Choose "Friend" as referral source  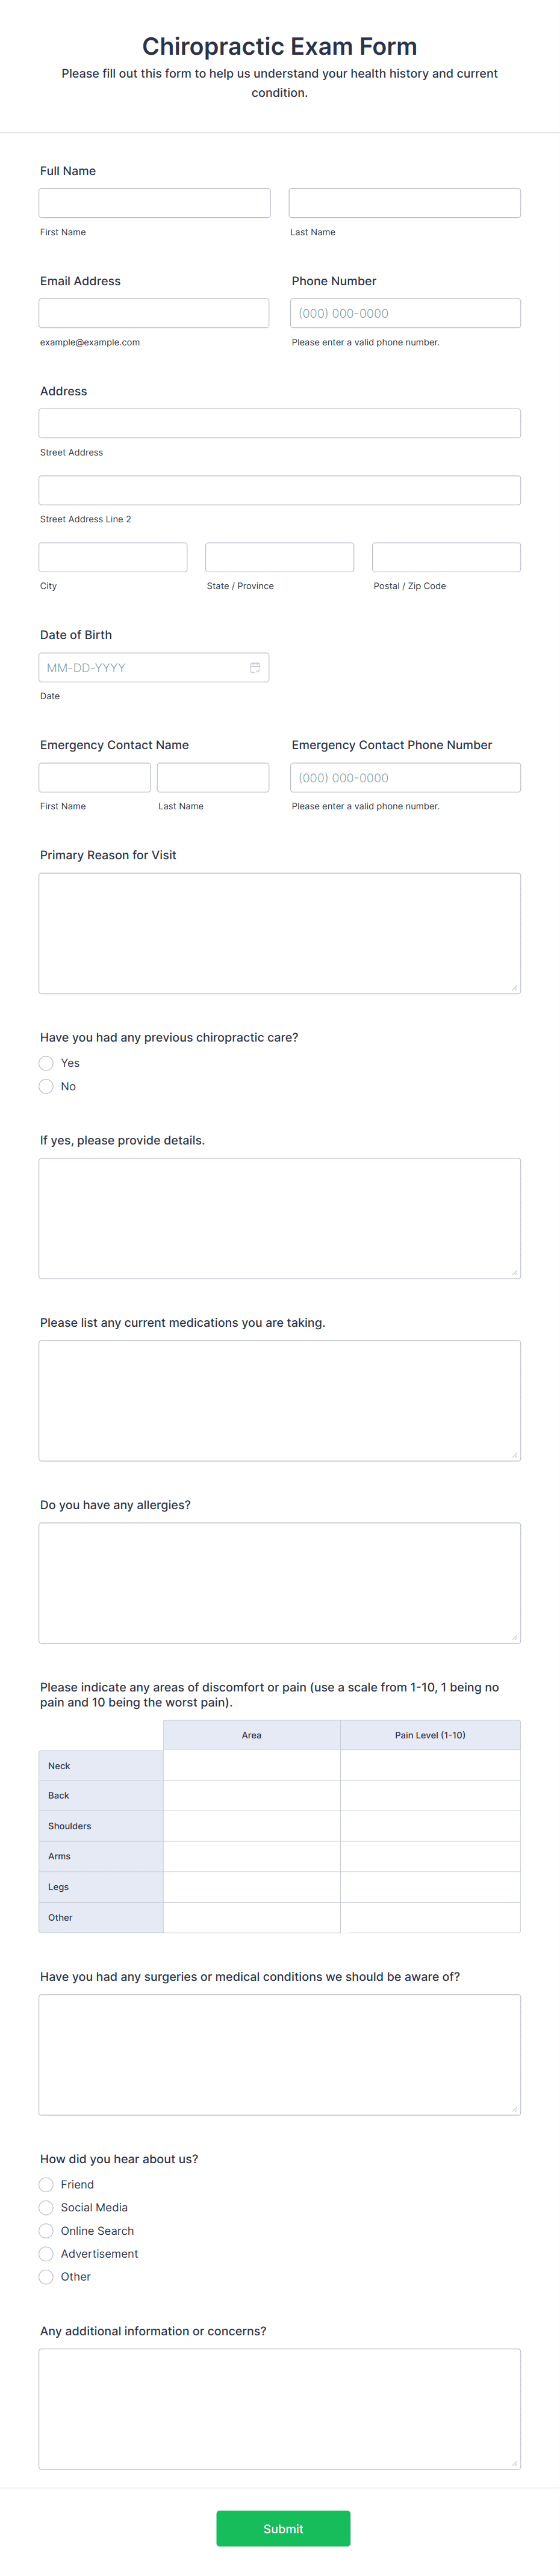(46, 2185)
